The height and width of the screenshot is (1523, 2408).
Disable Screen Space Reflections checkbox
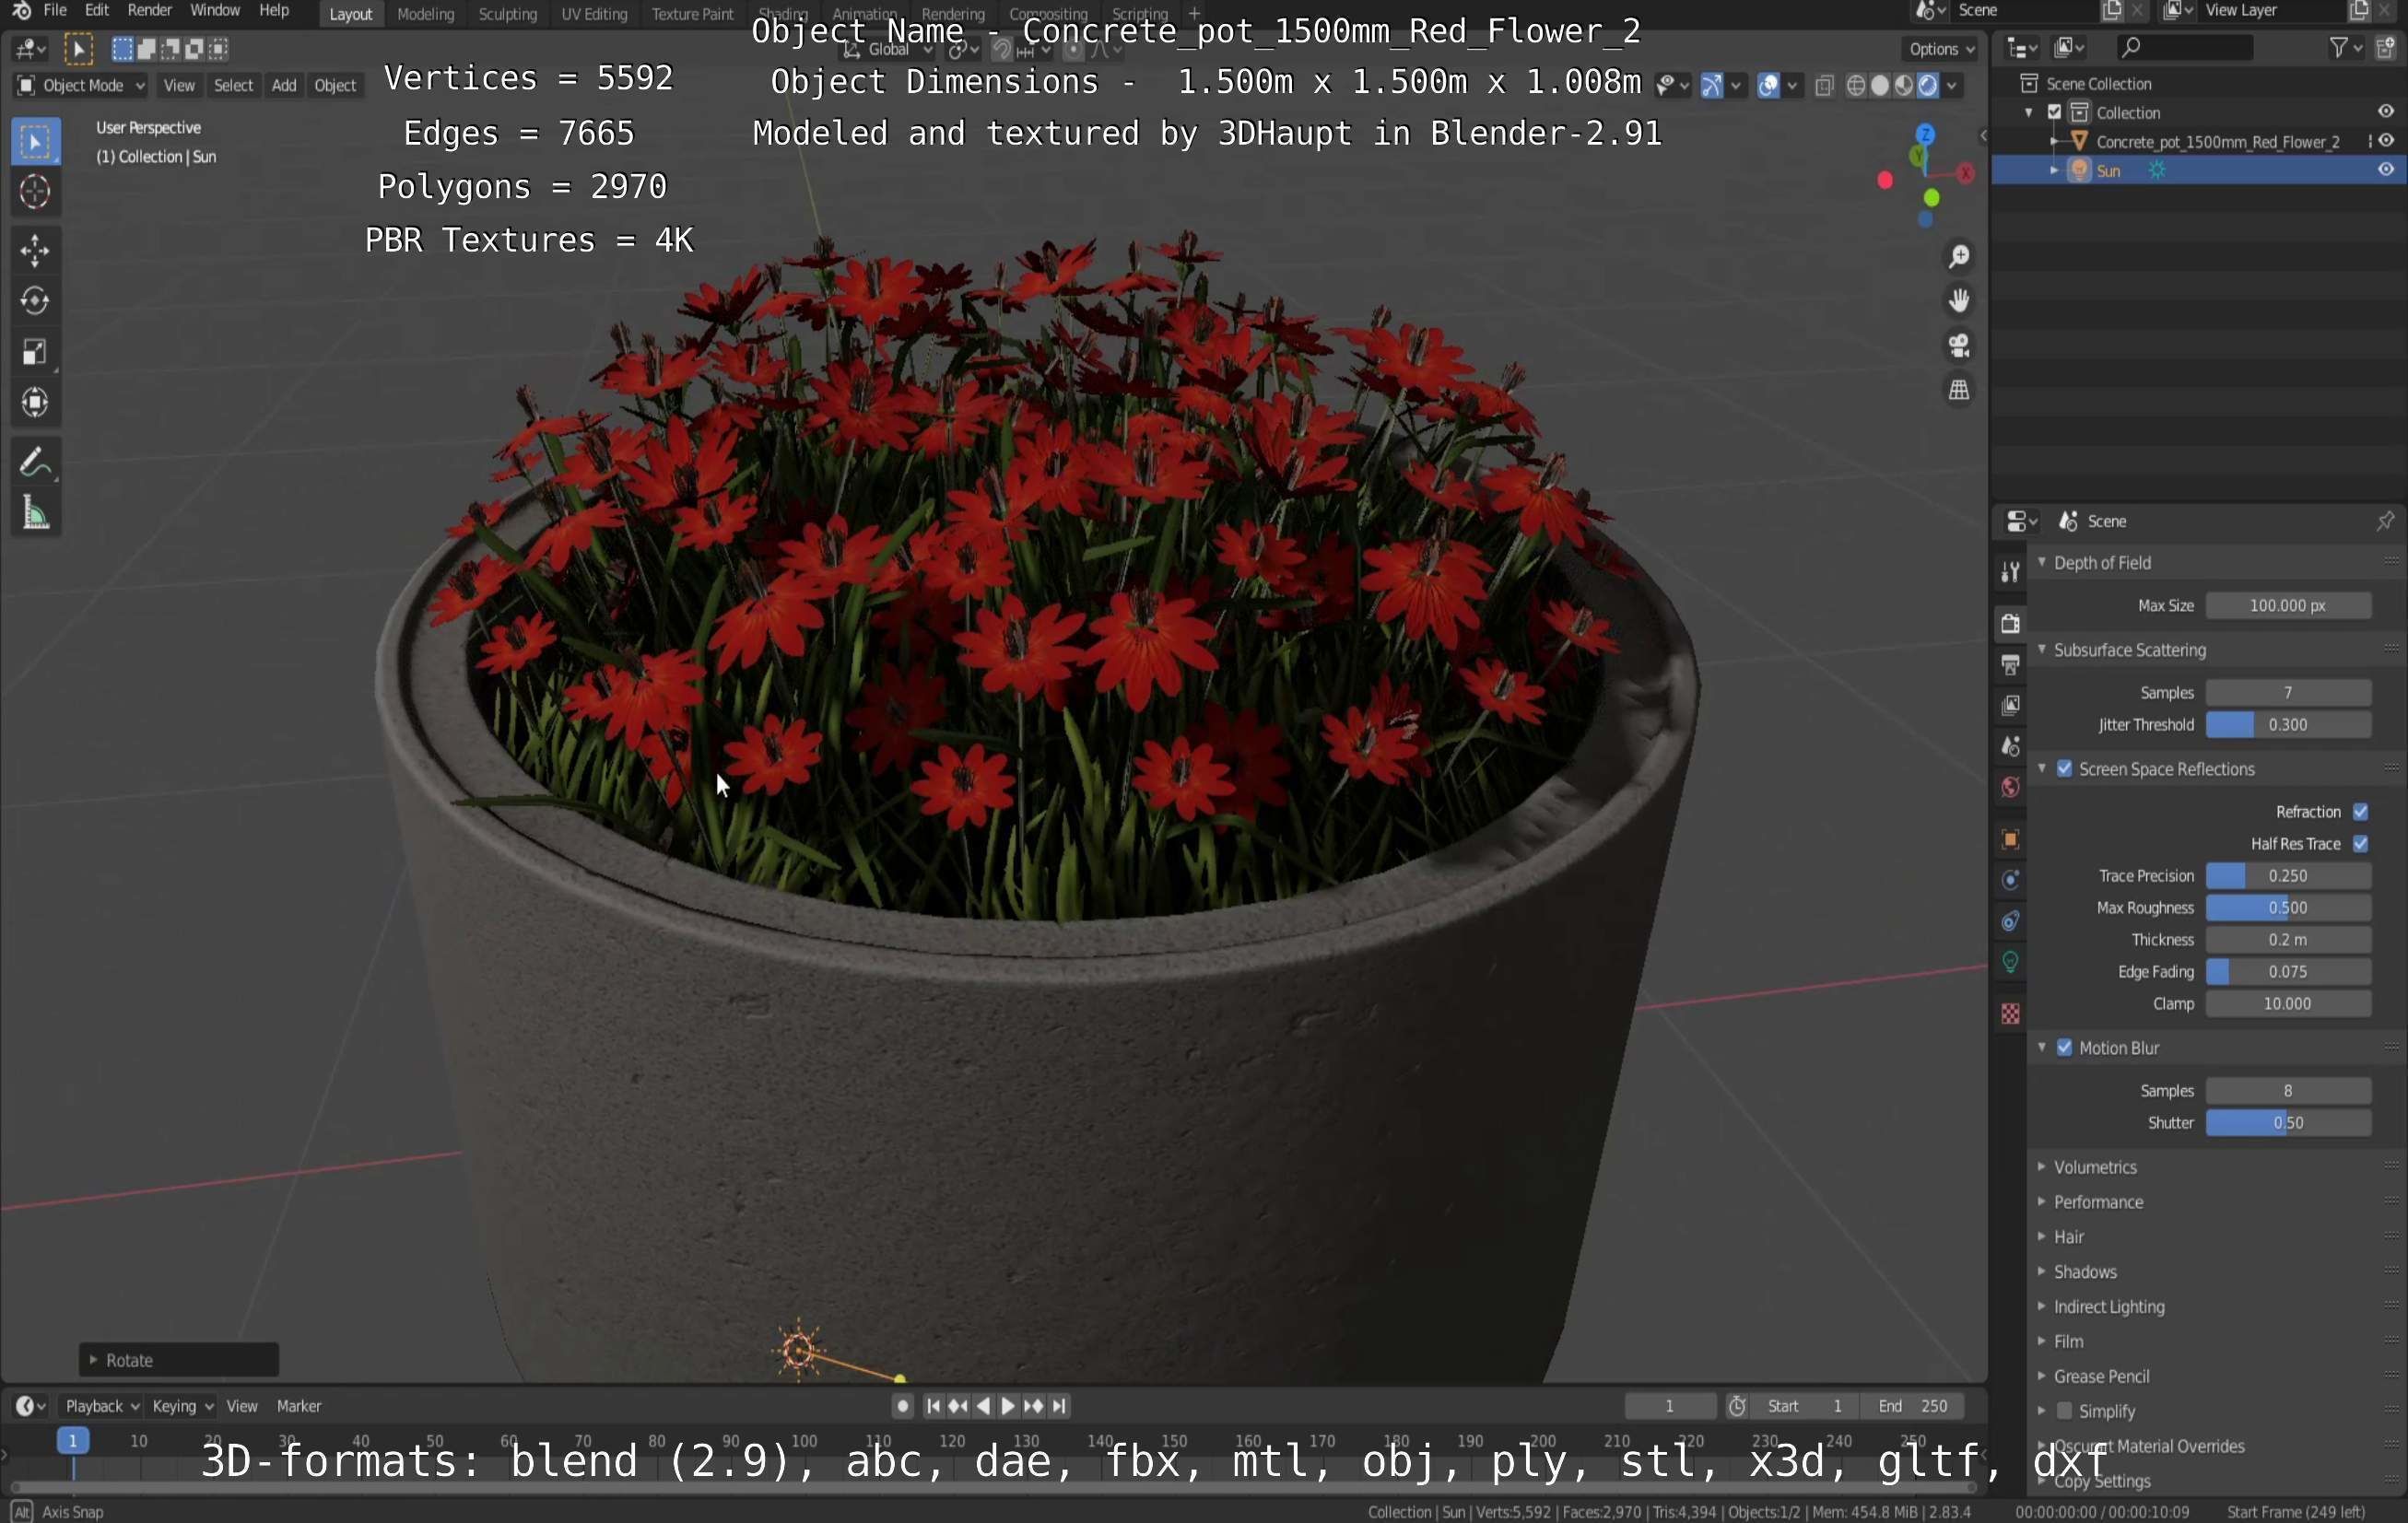pos(2064,769)
